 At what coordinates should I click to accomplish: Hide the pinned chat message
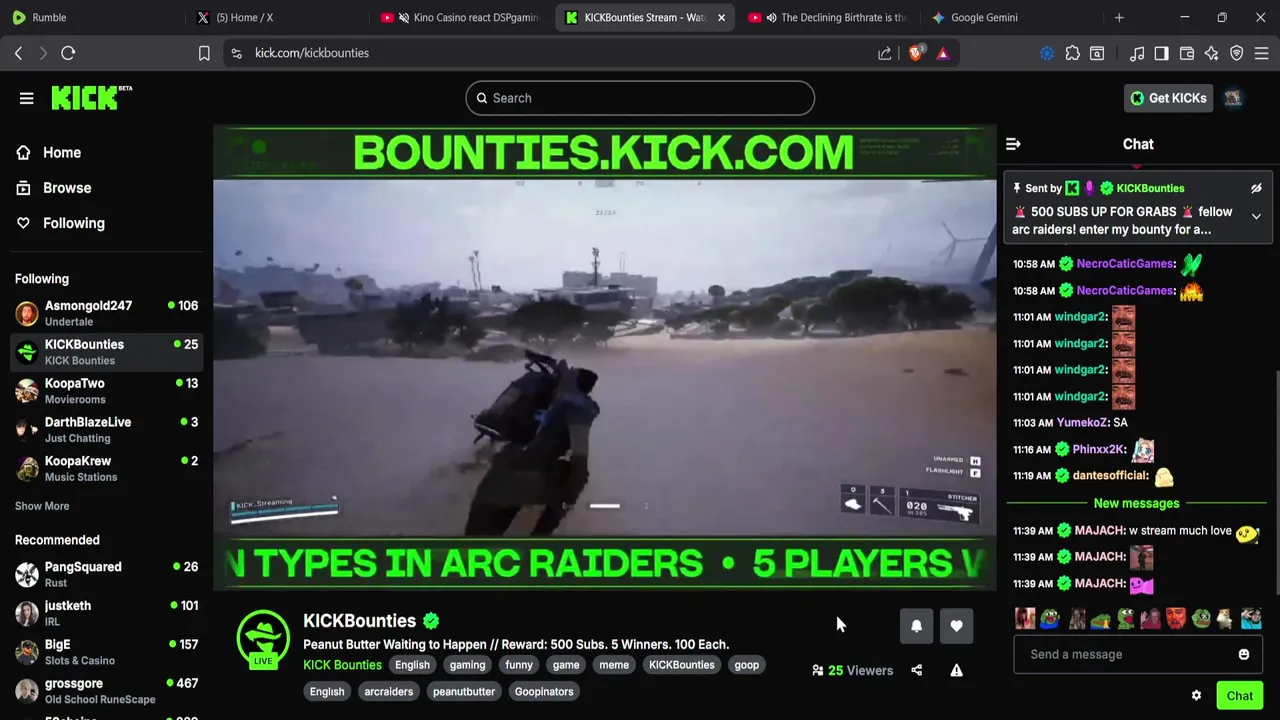1256,188
